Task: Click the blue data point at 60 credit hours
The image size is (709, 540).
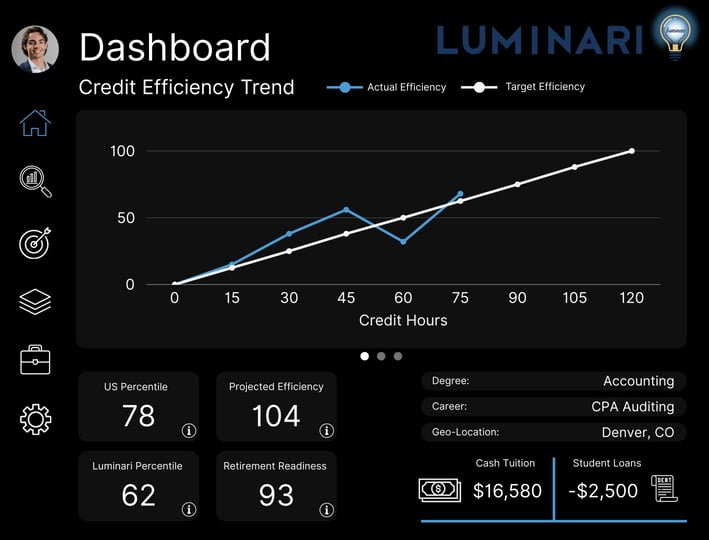Action: coord(403,242)
